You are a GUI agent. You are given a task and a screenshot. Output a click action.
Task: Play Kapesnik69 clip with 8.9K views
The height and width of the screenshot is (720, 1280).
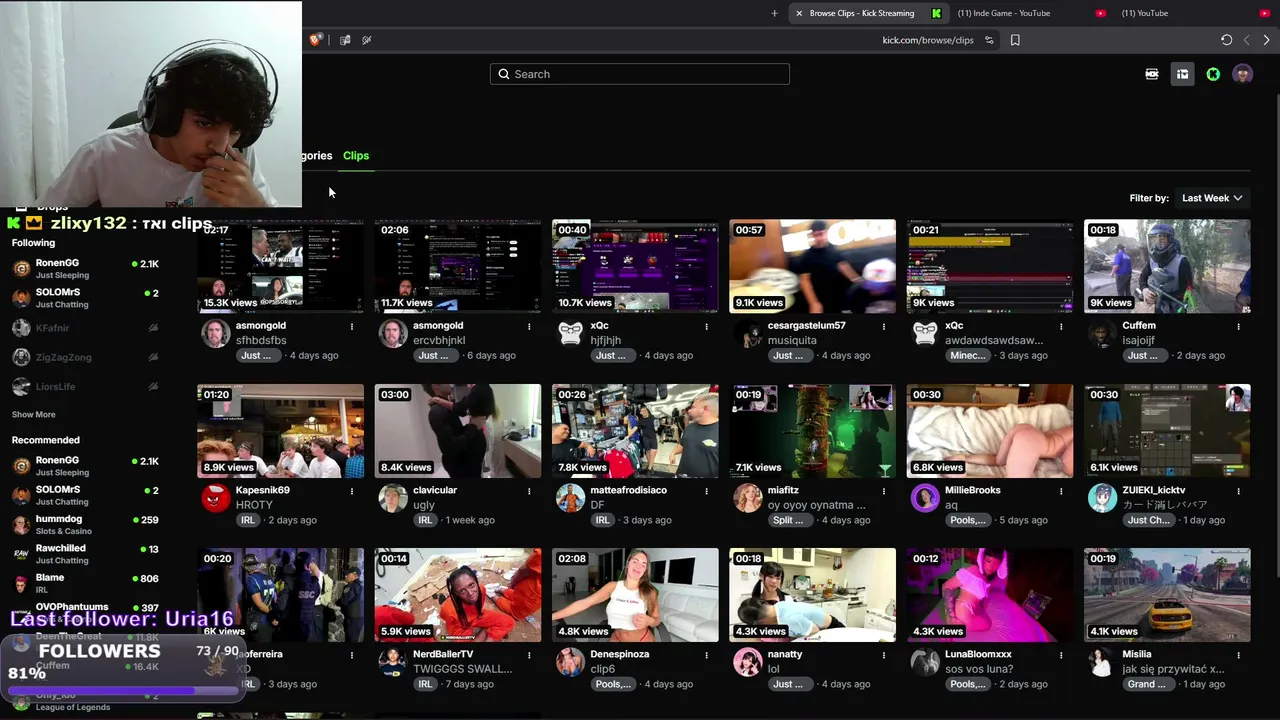(281, 431)
